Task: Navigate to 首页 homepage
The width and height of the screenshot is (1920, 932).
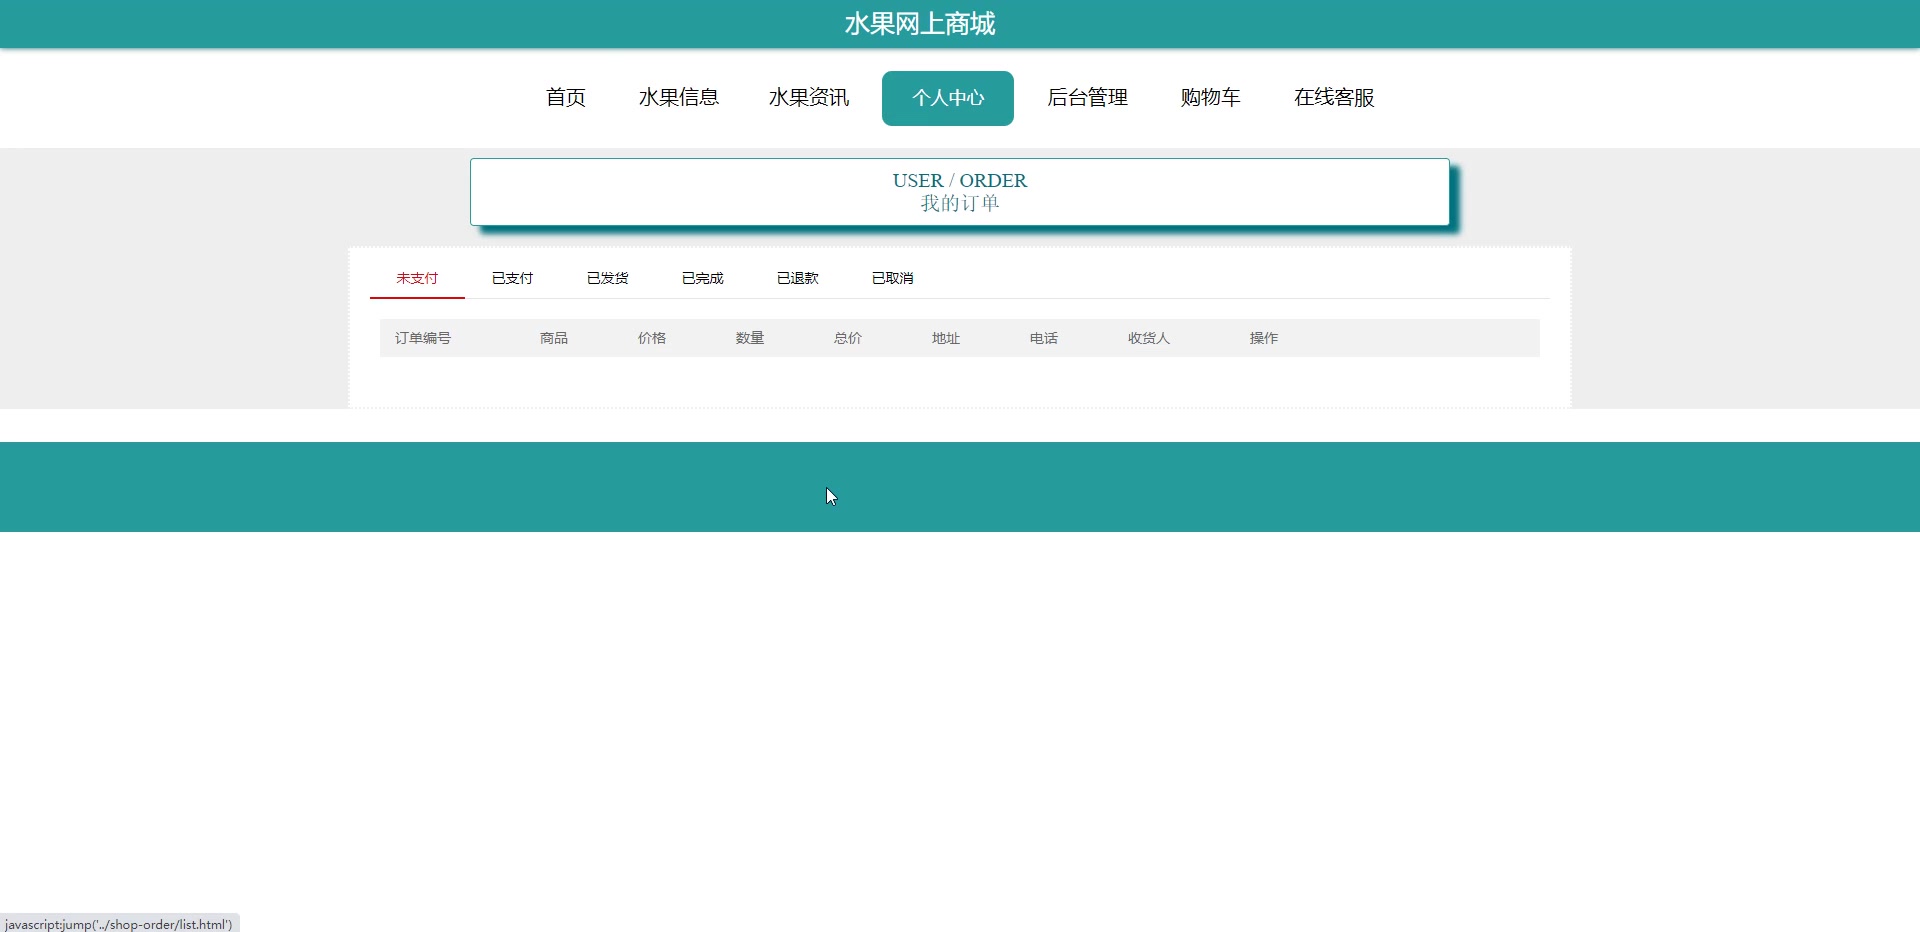Action: (x=565, y=98)
